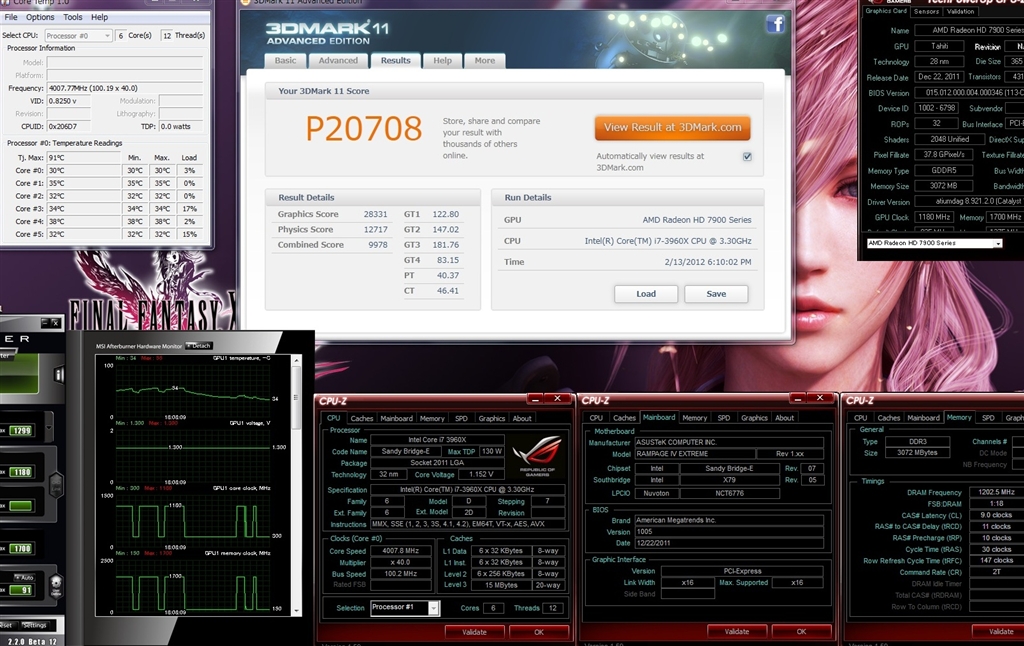Screen dimensions: 1024x646
Task: Click Afterburner fan speed value 91
Action: 22,590
